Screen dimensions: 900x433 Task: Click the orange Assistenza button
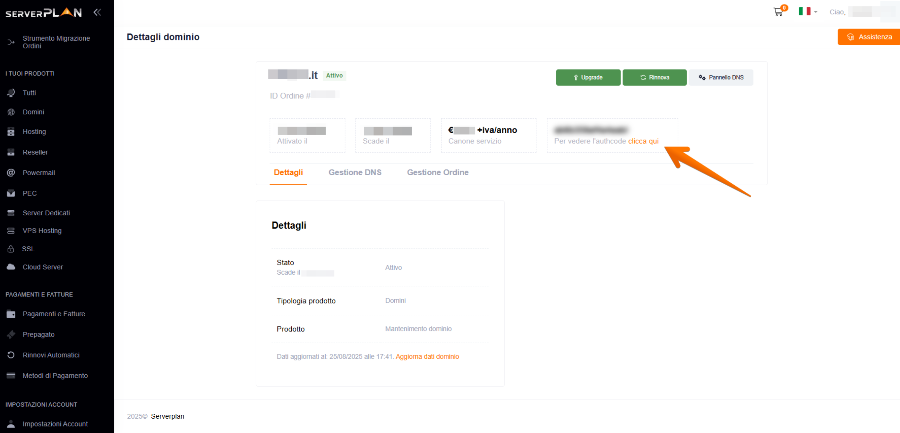[868, 37]
